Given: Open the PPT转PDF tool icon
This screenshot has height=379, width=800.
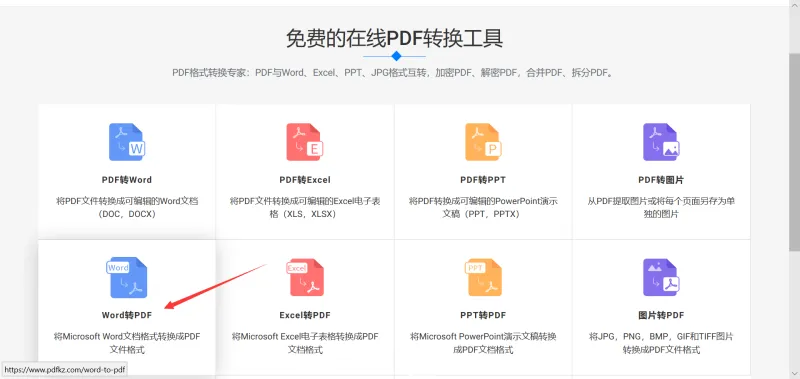Looking at the screenshot, I should 483,277.
